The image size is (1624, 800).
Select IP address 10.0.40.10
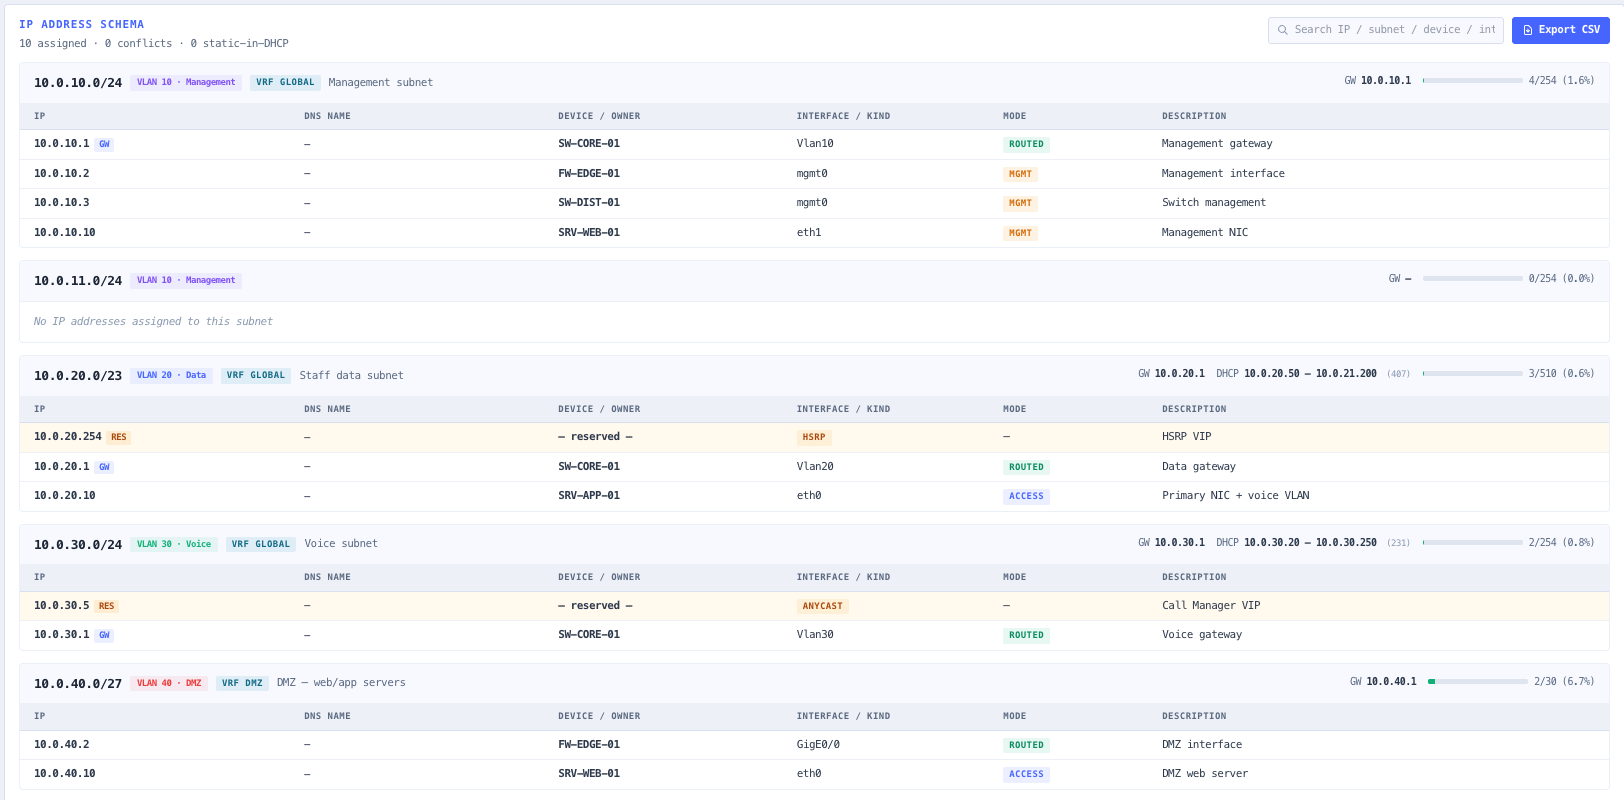coord(65,774)
